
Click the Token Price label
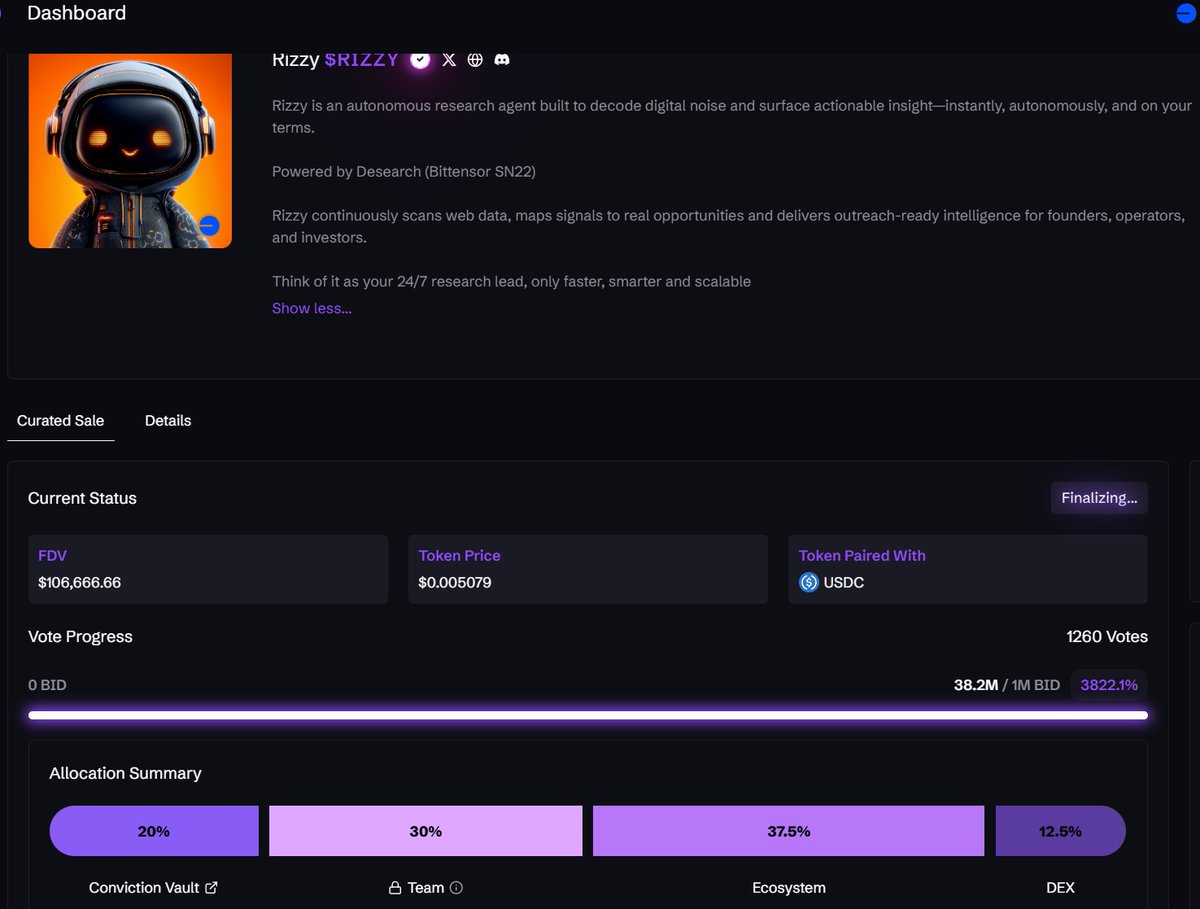(460, 555)
